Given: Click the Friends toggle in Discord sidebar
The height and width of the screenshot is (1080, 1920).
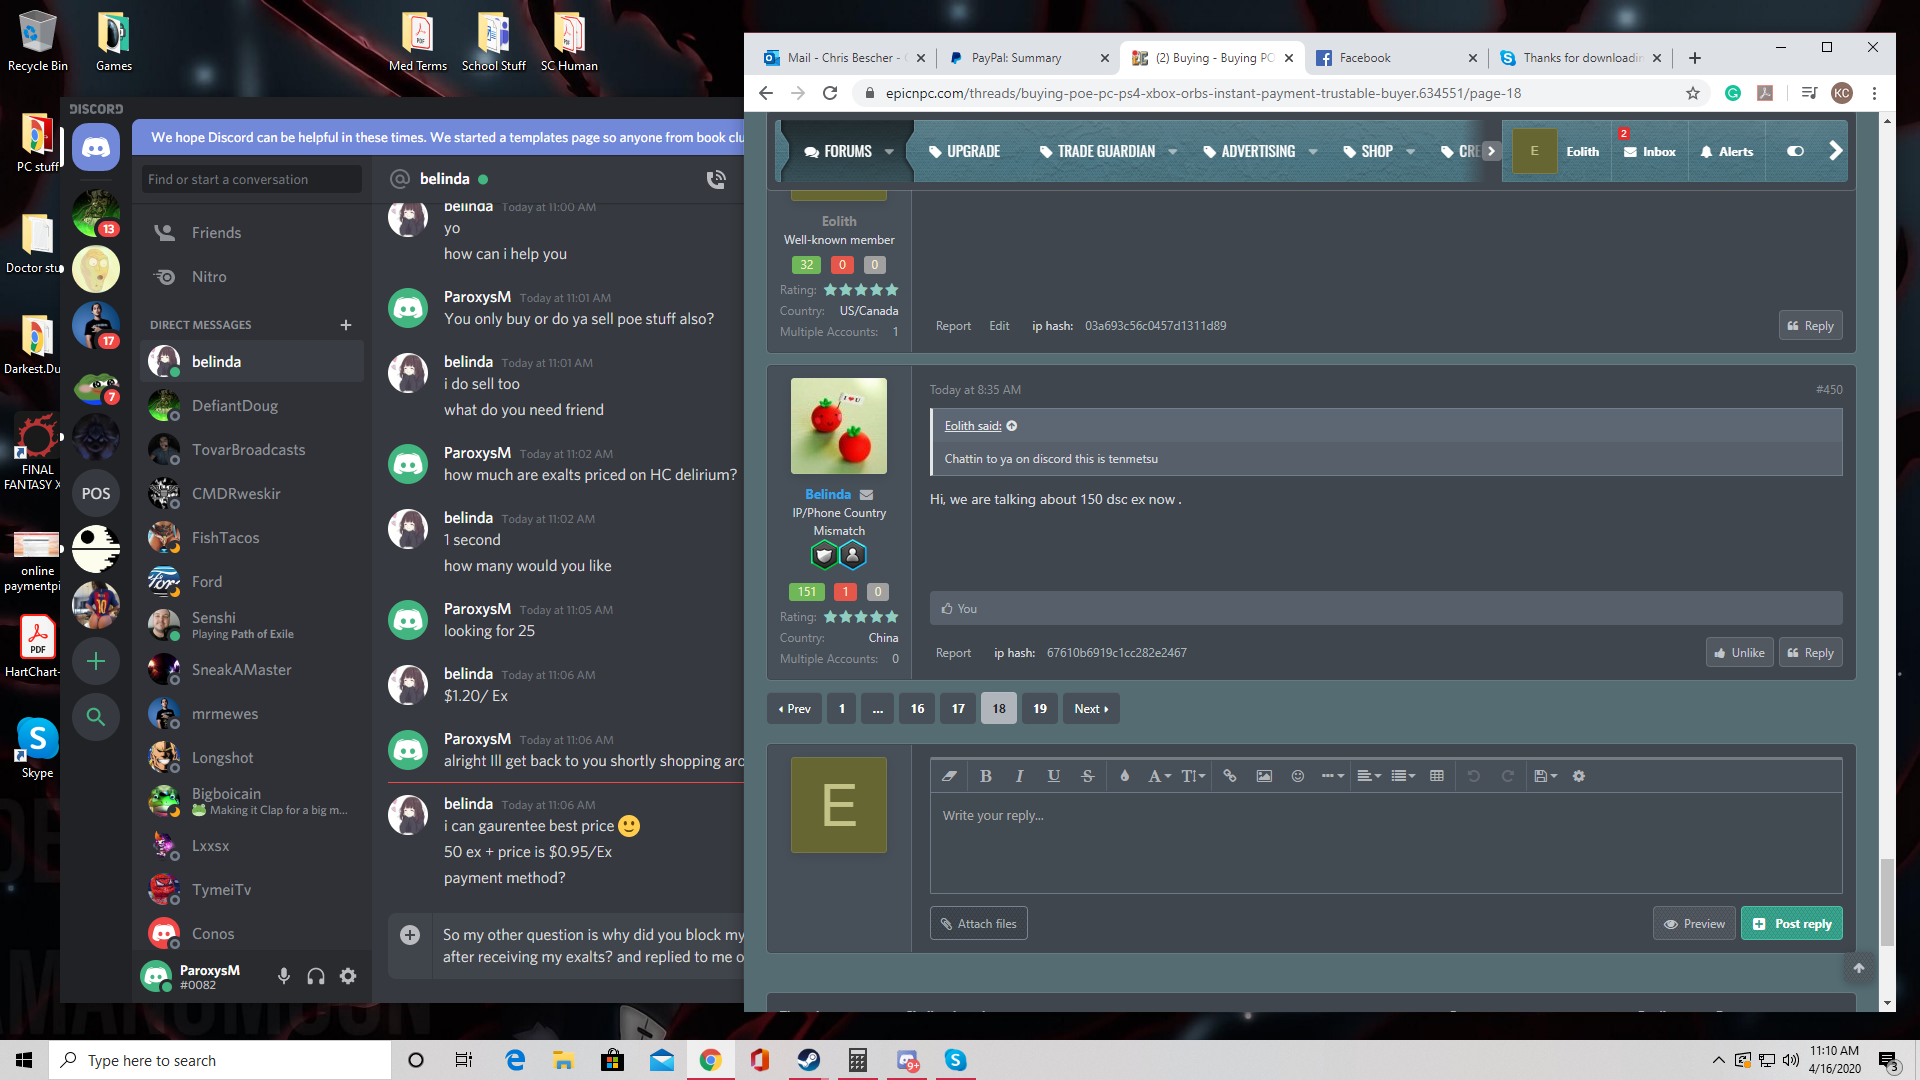Looking at the screenshot, I should (x=215, y=232).
